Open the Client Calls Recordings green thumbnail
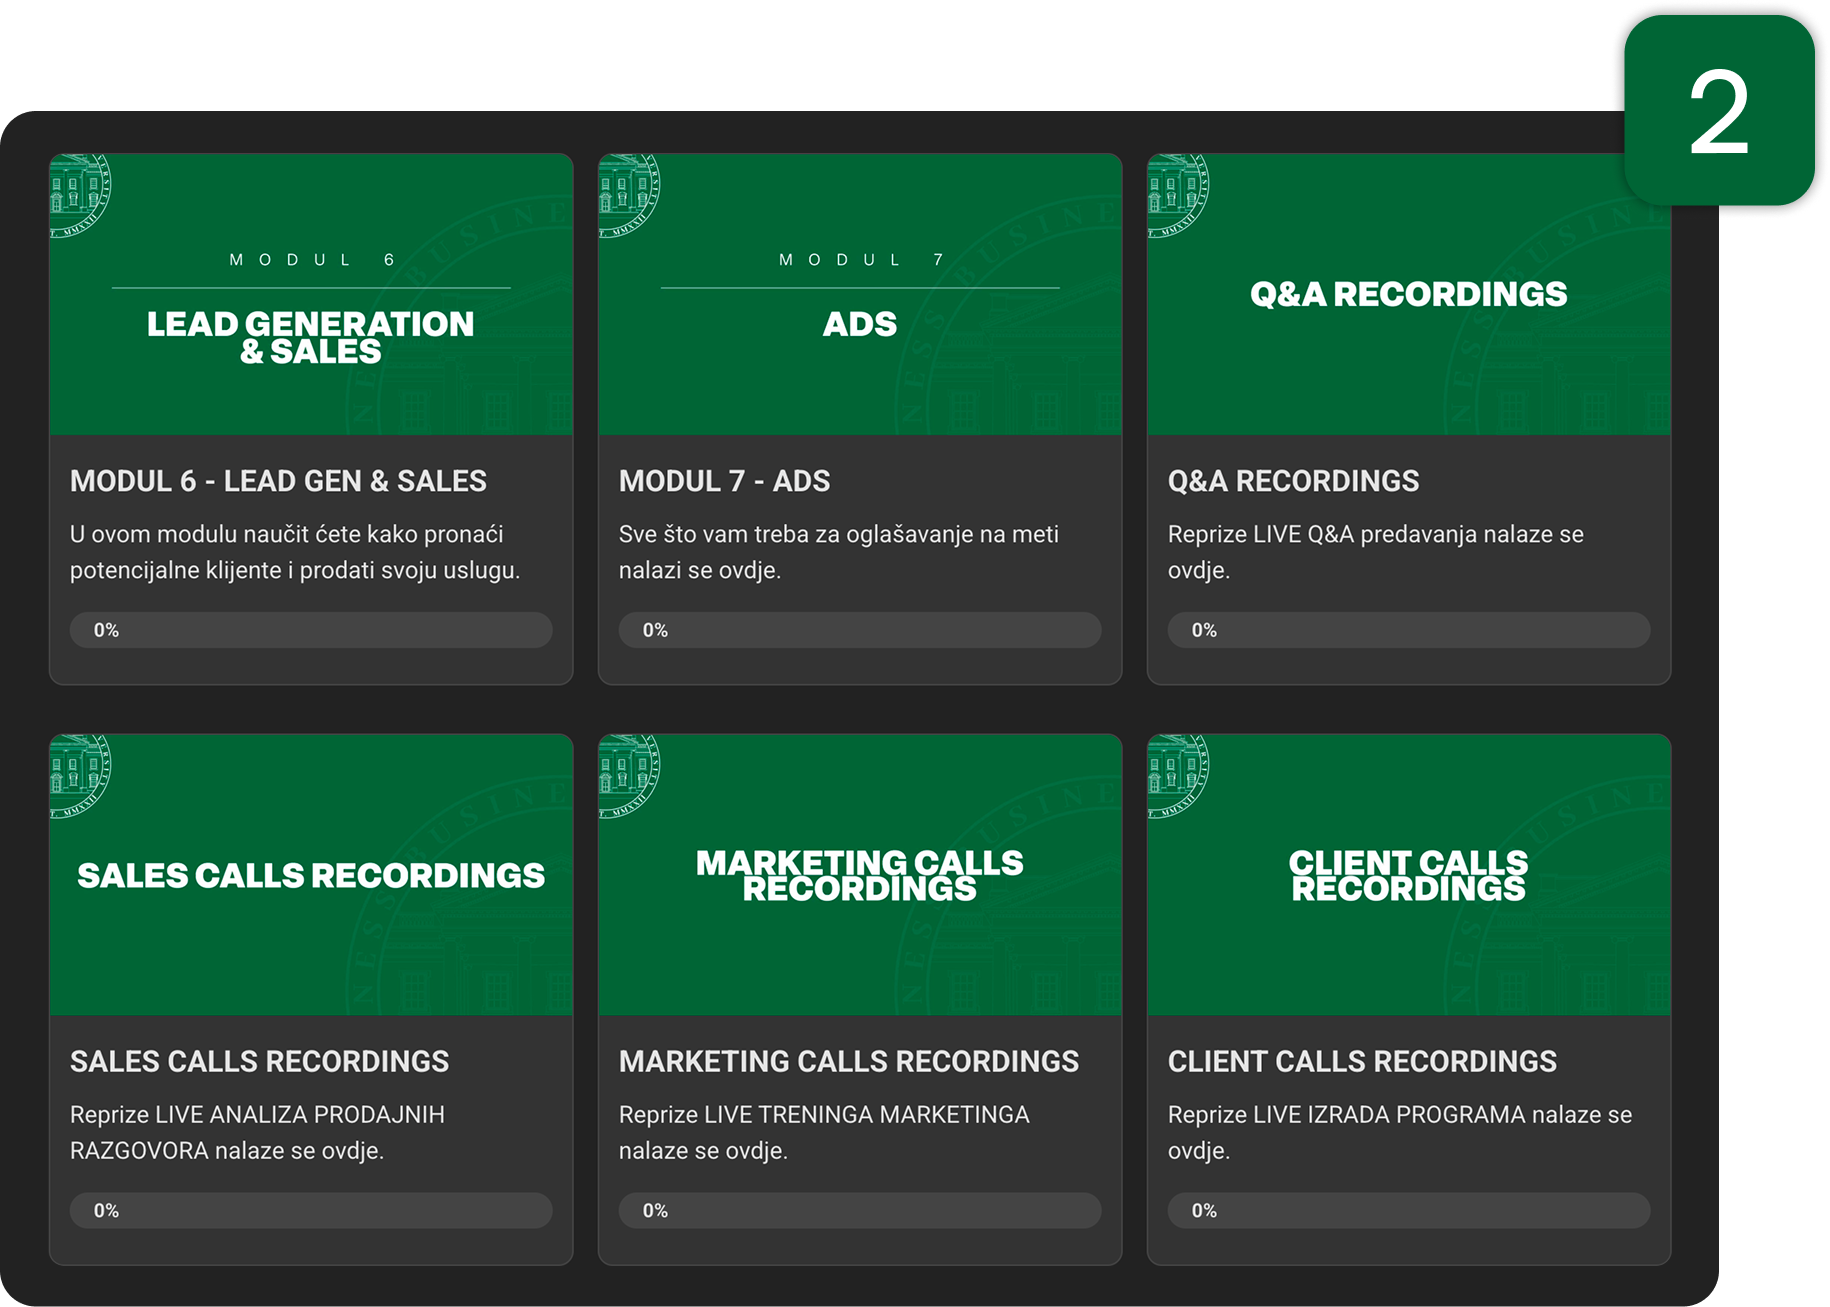 pos(1409,875)
